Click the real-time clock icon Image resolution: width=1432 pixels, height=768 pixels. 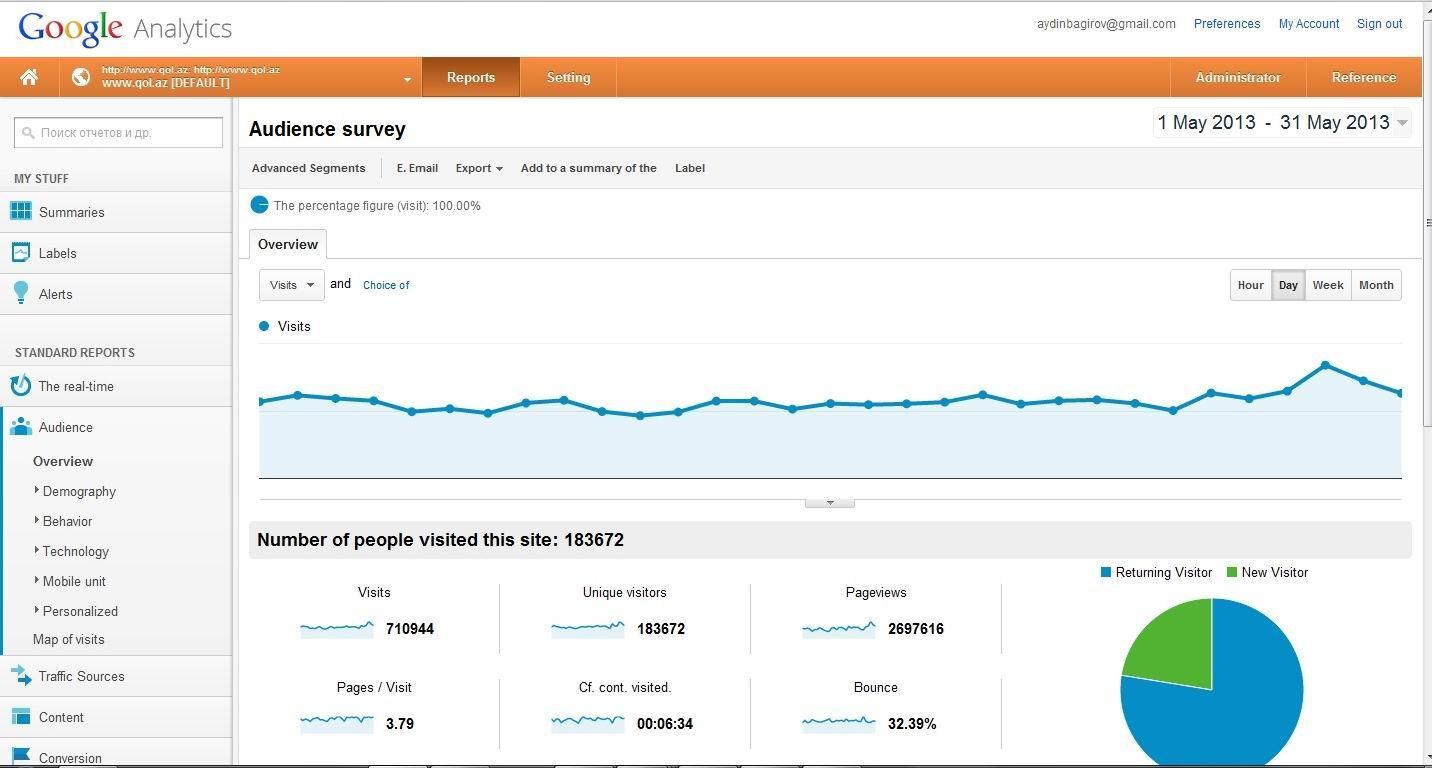tap(21, 386)
